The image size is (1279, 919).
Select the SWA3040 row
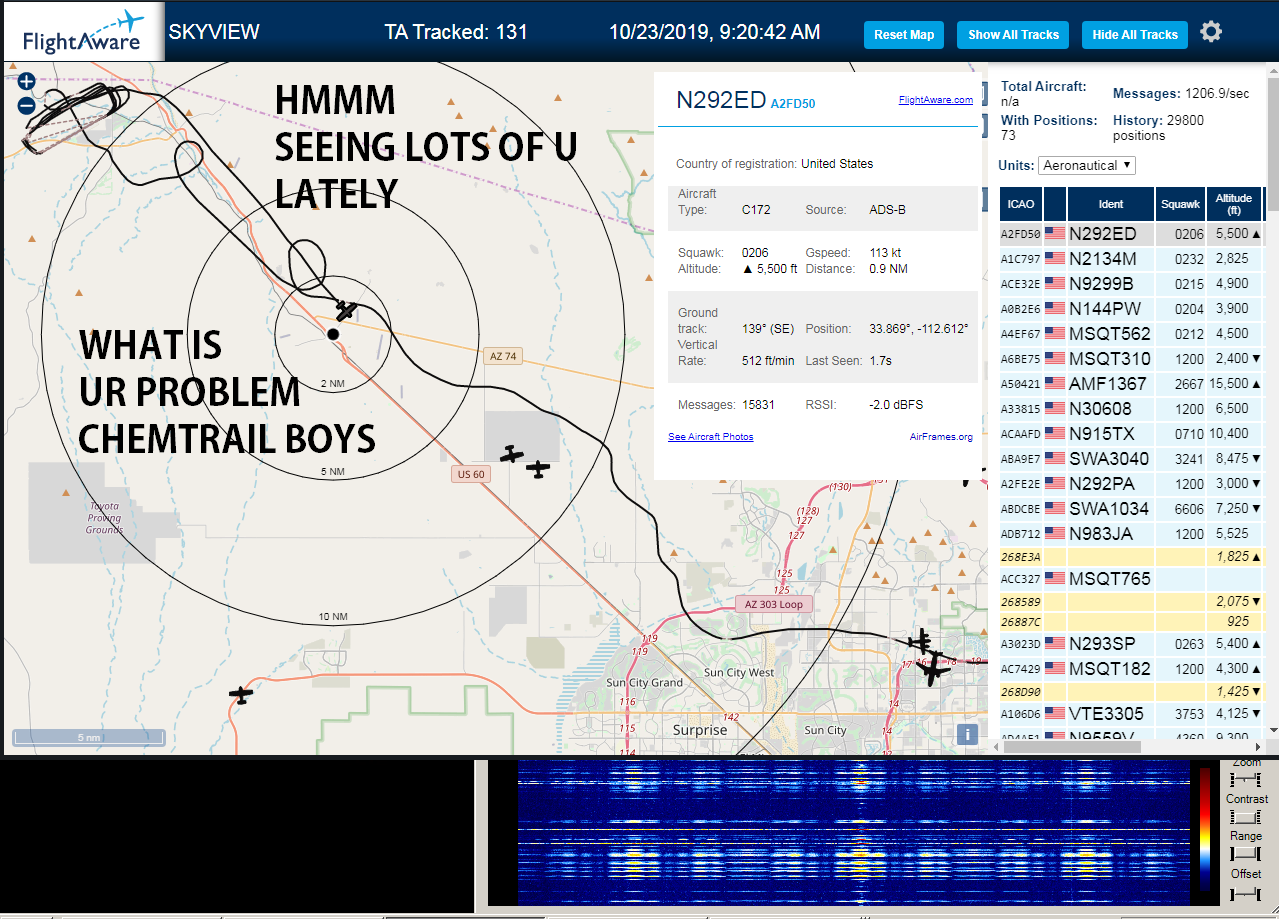[x=1131, y=459]
